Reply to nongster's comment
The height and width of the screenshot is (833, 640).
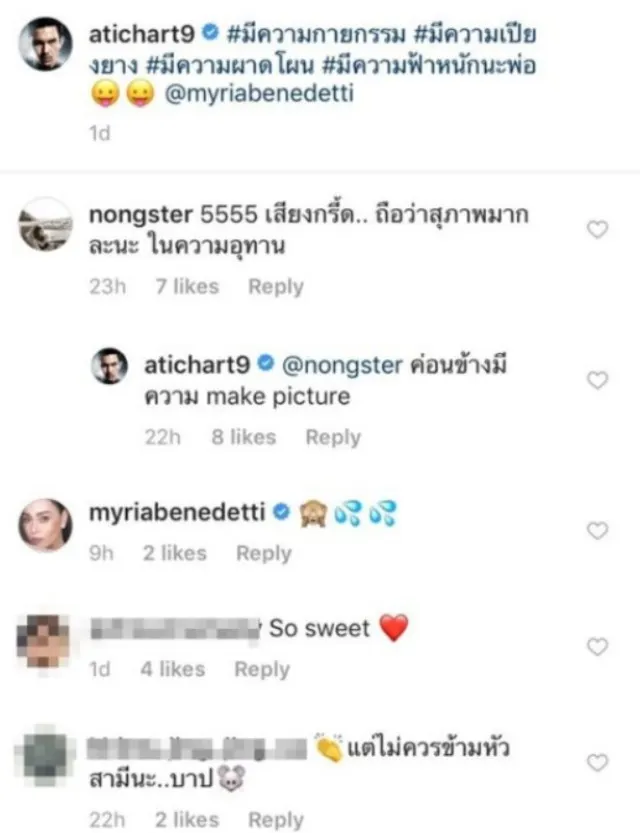(275, 287)
